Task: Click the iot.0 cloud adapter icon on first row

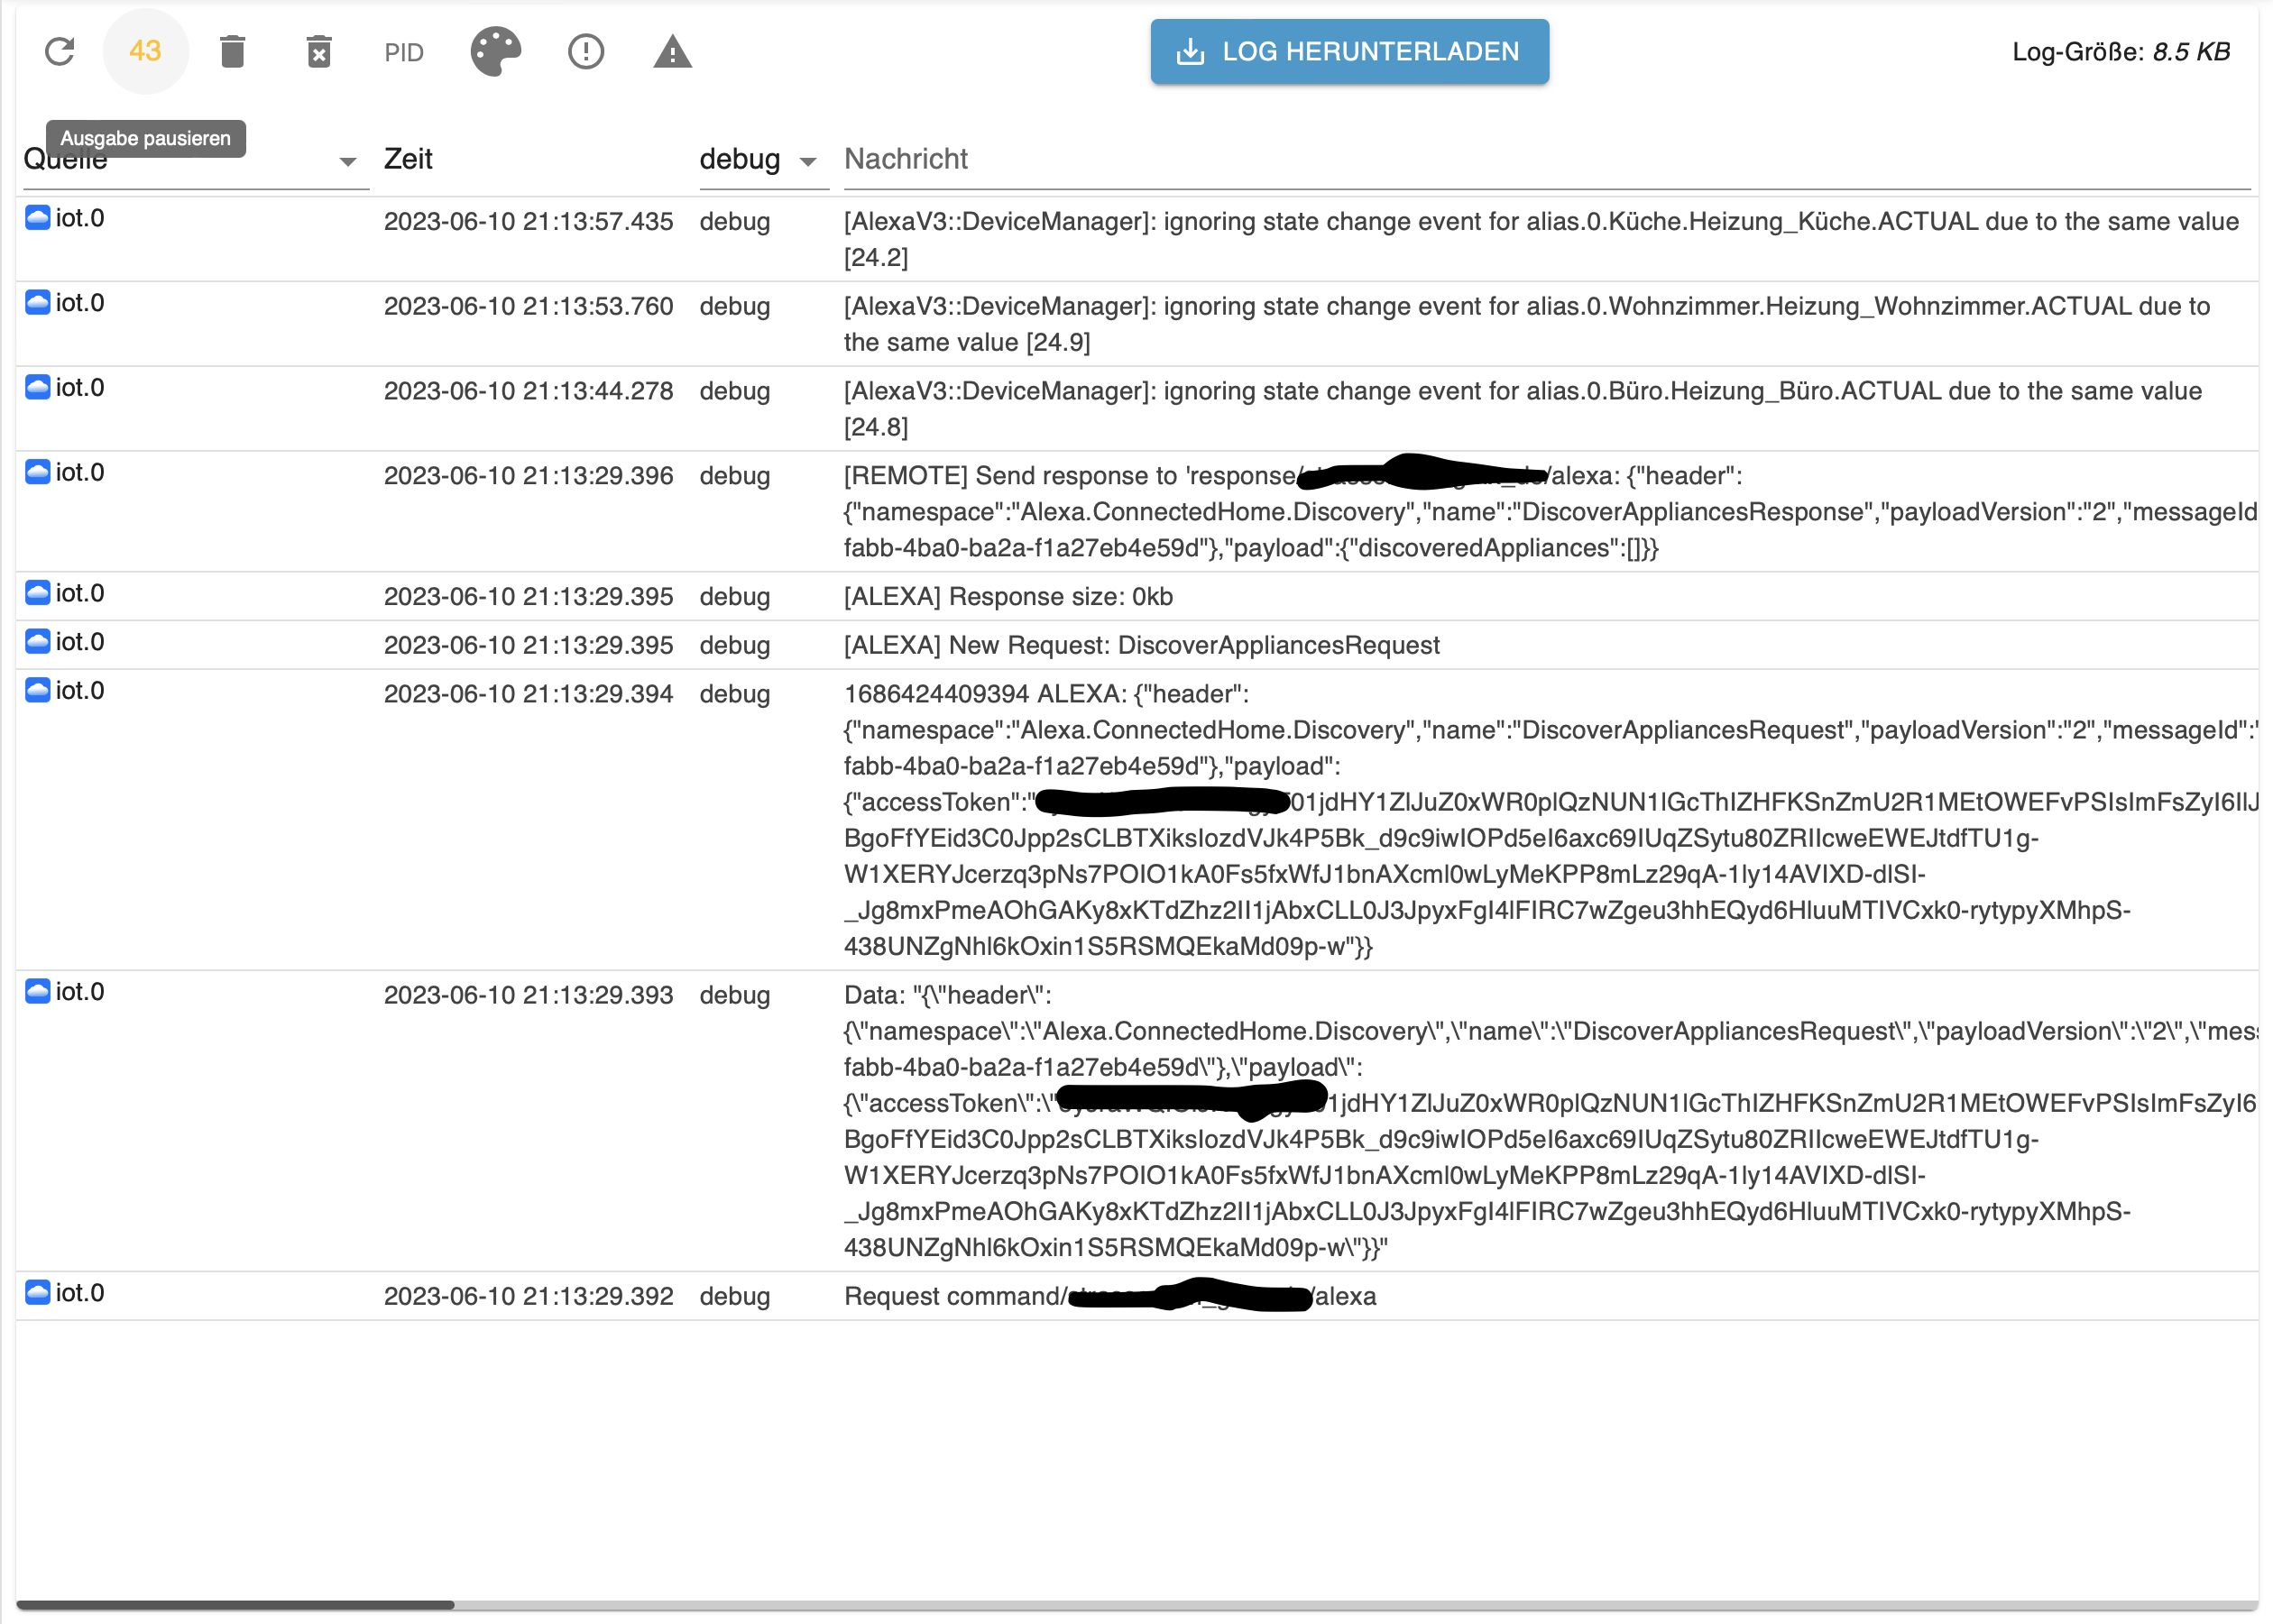Action: point(36,219)
